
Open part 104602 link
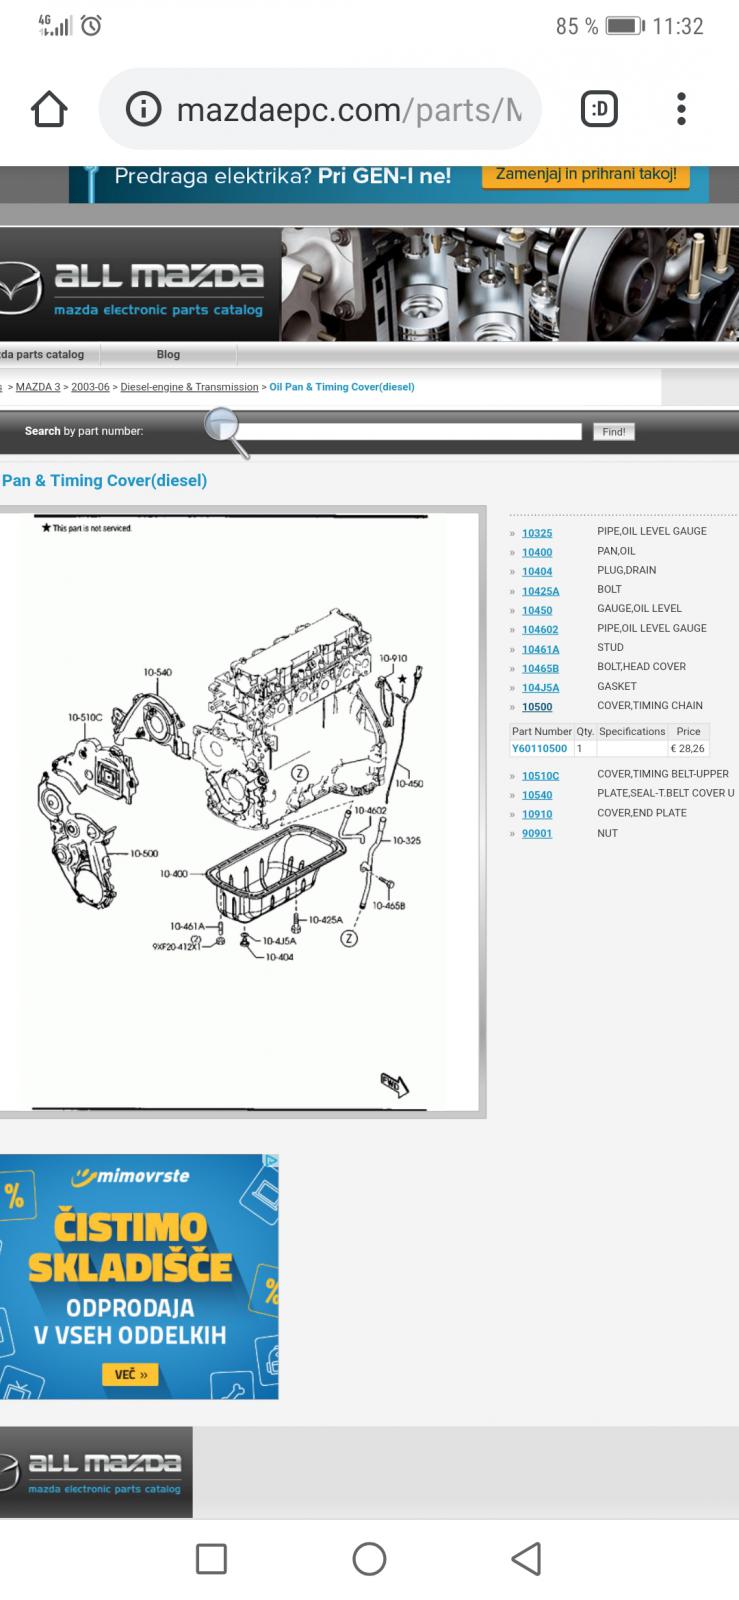click(540, 630)
